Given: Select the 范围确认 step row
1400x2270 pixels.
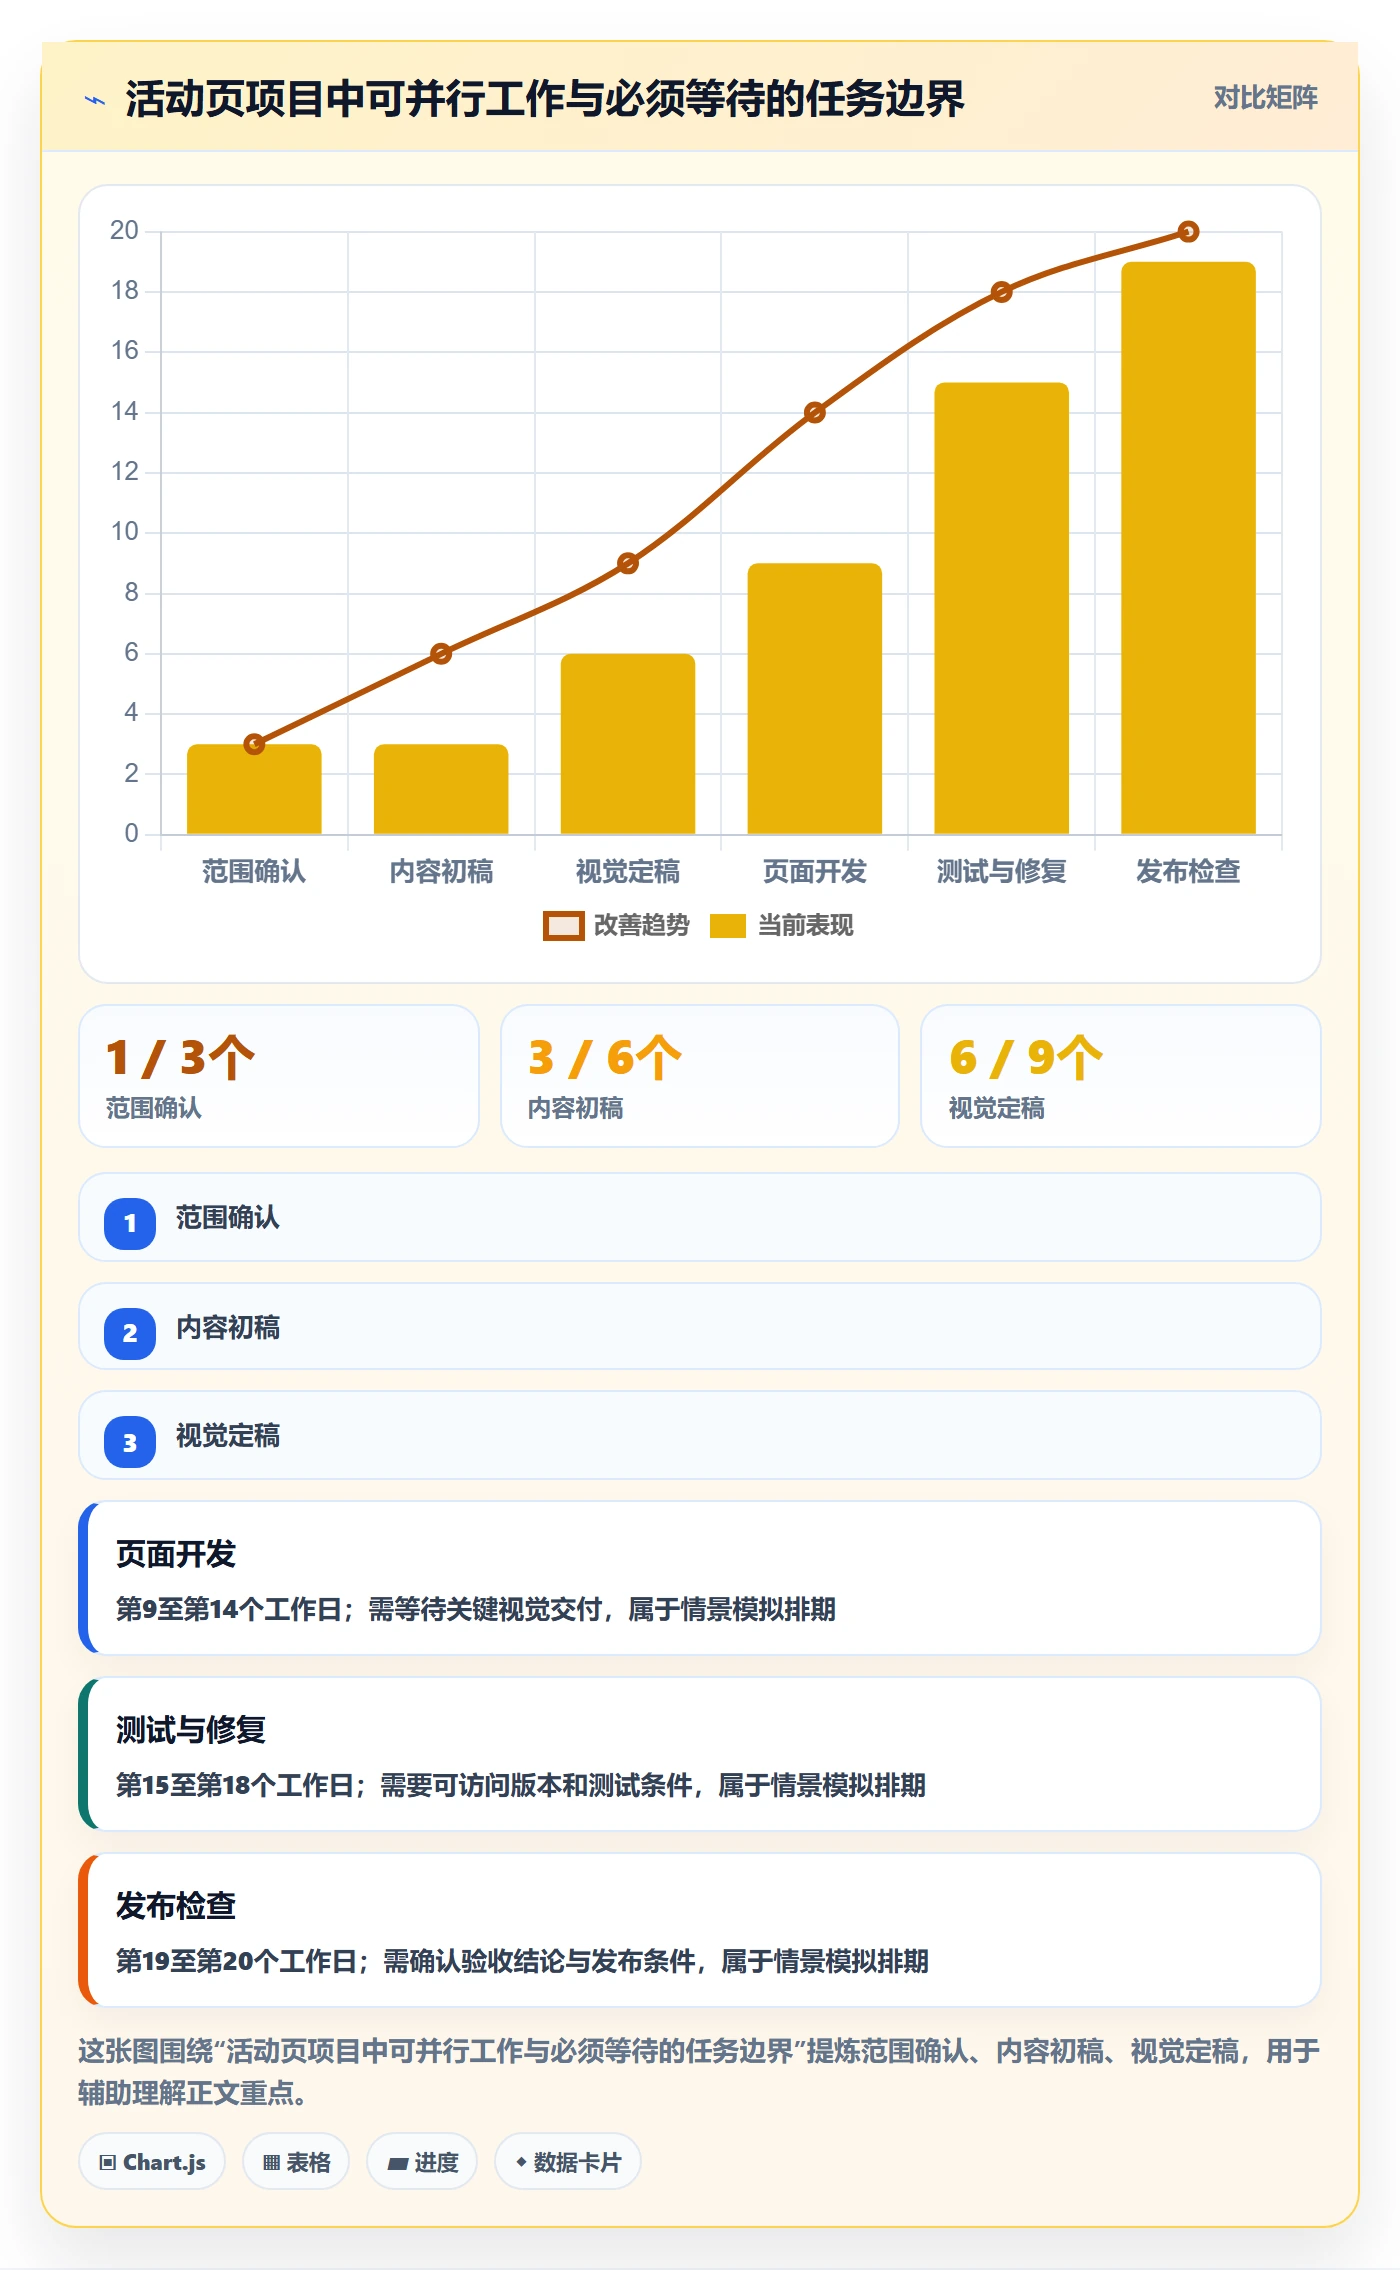Looking at the screenshot, I should coord(700,1217).
